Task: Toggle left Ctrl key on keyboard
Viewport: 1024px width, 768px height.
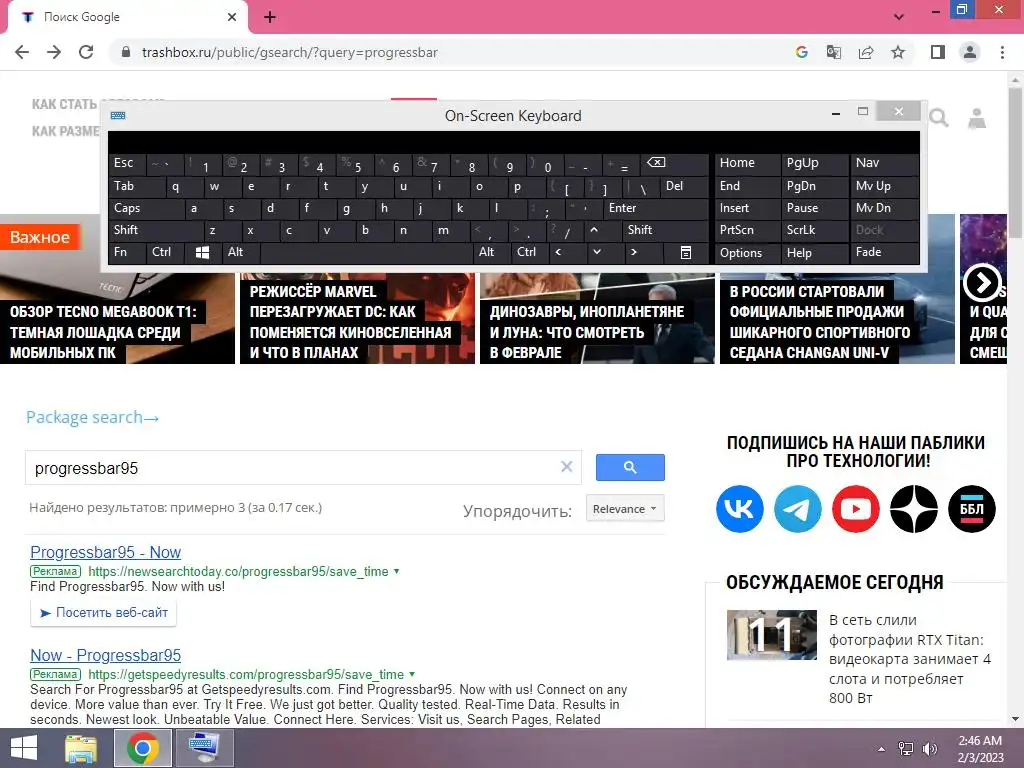Action: 166,253
